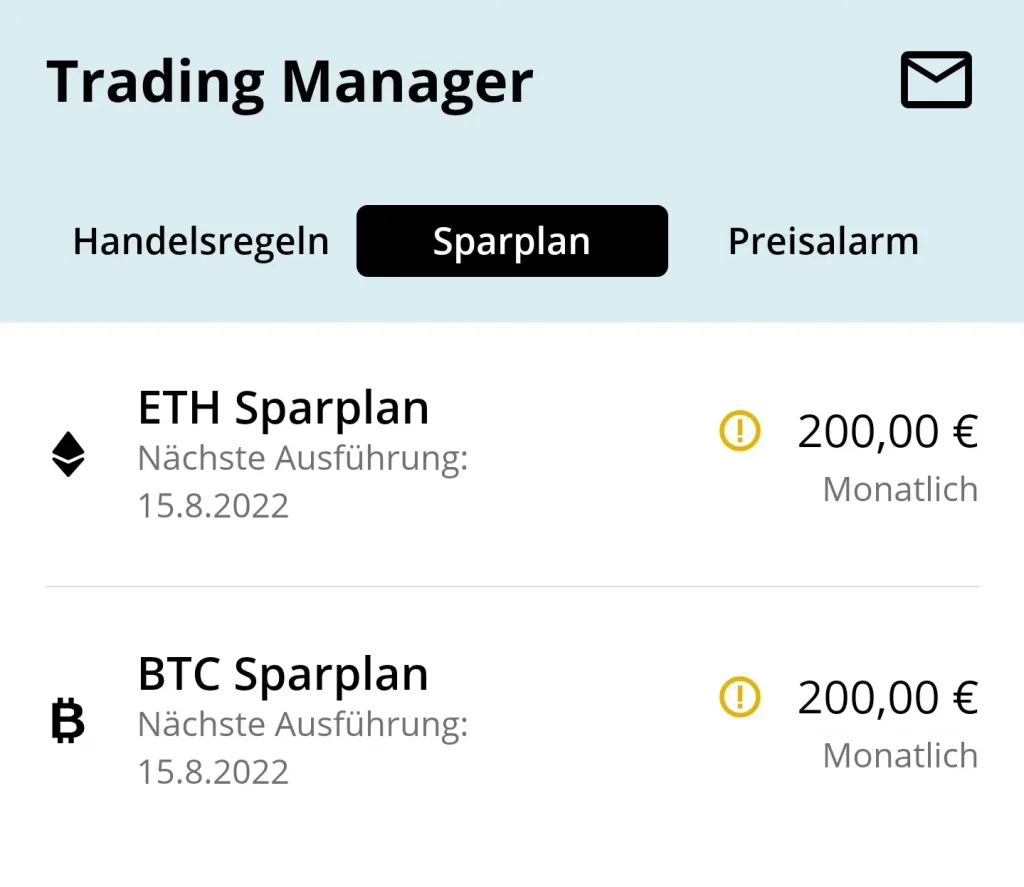Click the Bitcoin logo icon

pyautogui.click(x=68, y=720)
